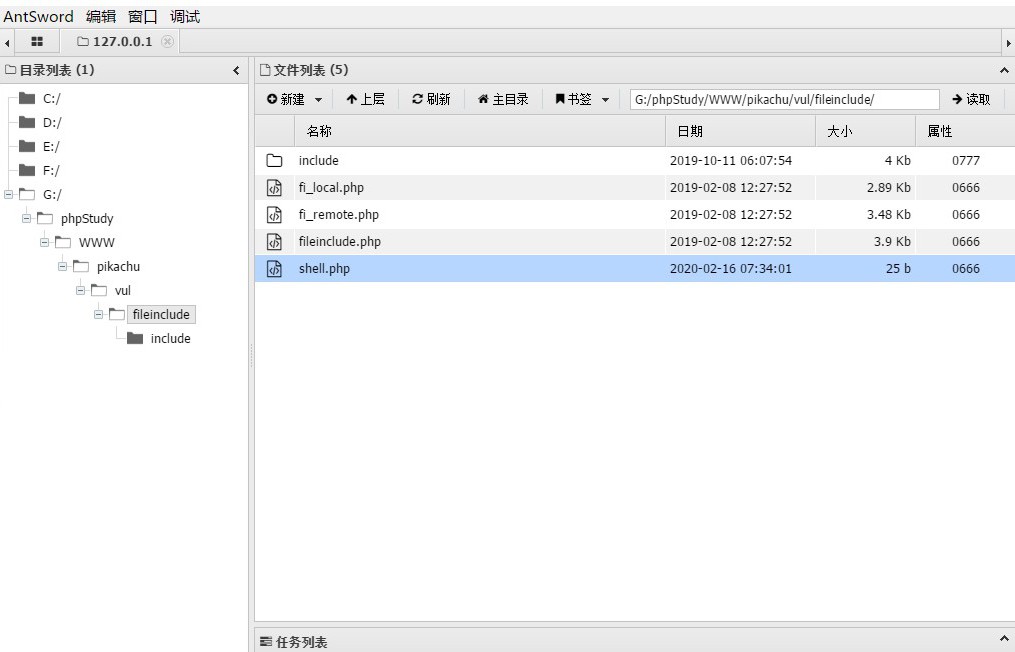Viewport: 1015px width, 652px height.
Task: Select vul in the directory tree
Action: coord(123,290)
